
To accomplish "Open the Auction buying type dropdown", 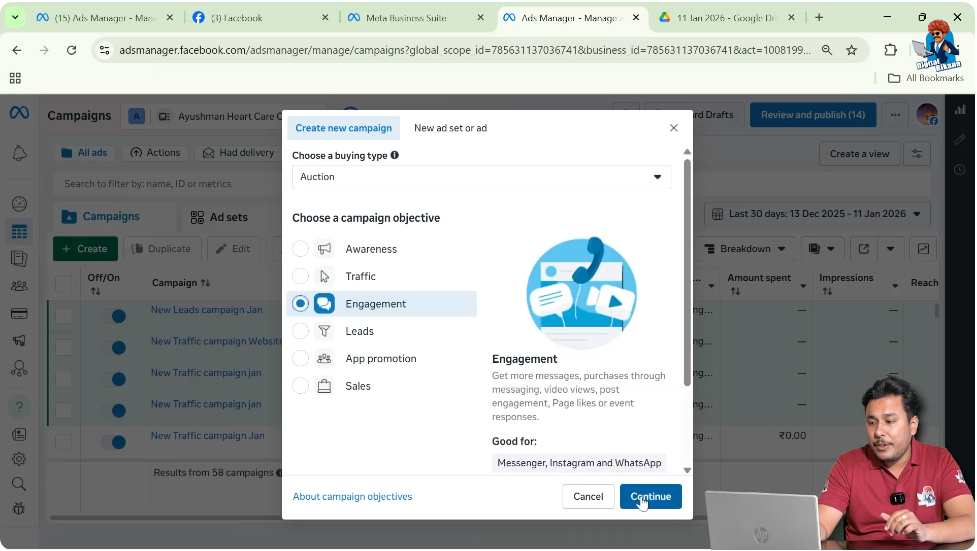I will point(482,177).
